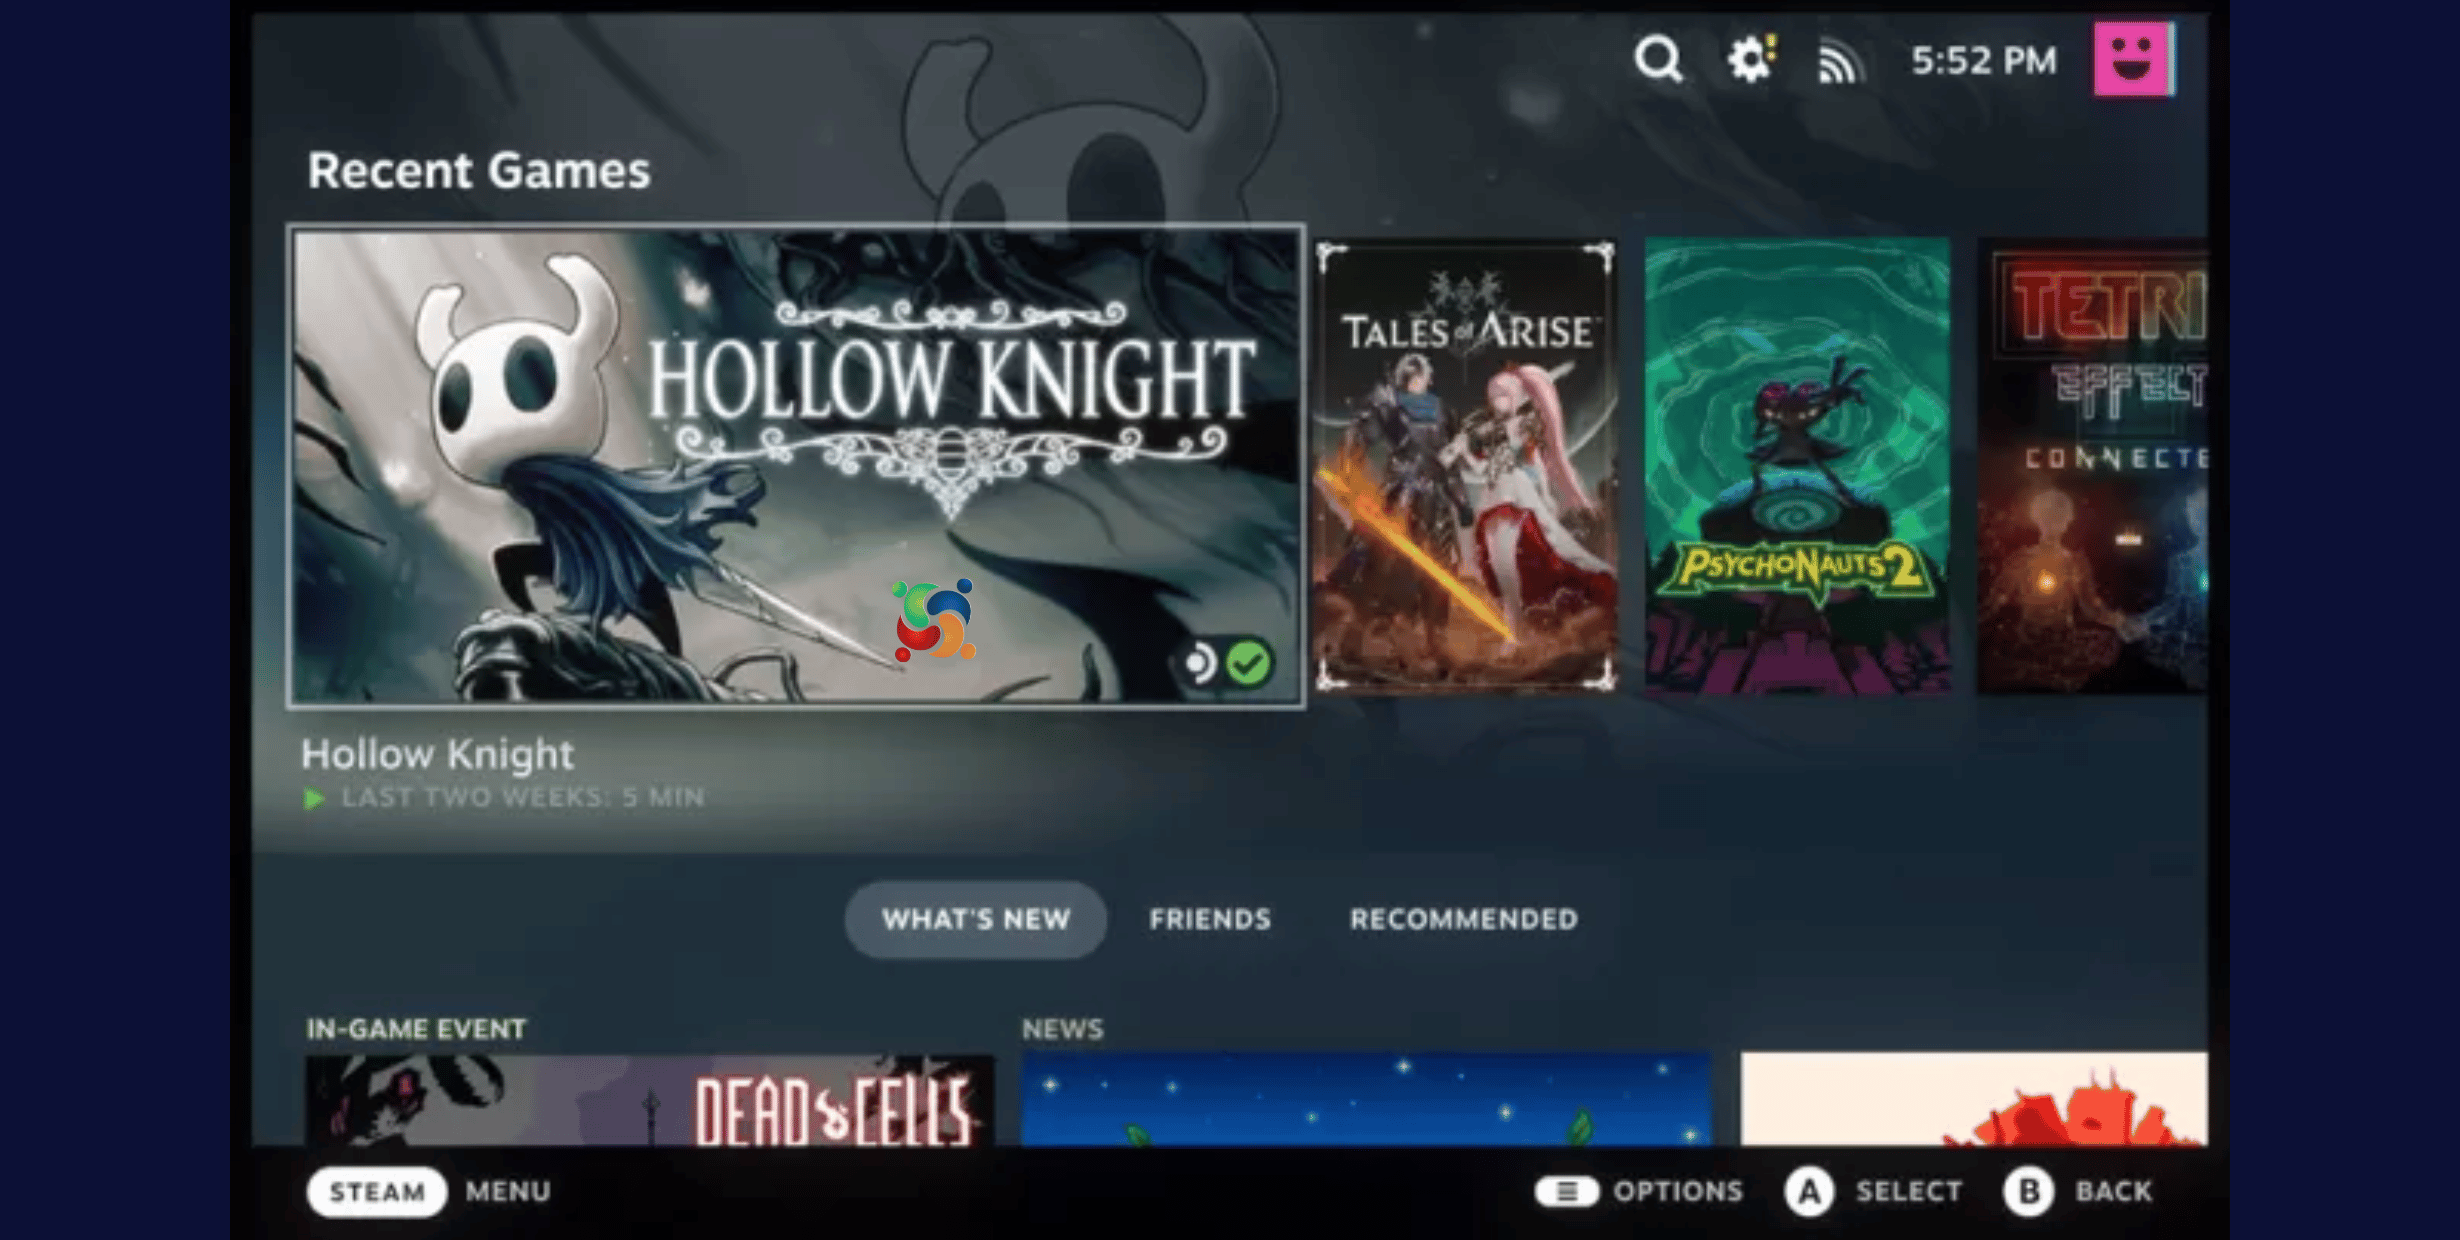Select the Tetris Effect Connected cover
This screenshot has width=2460, height=1240.
pyautogui.click(x=2092, y=466)
